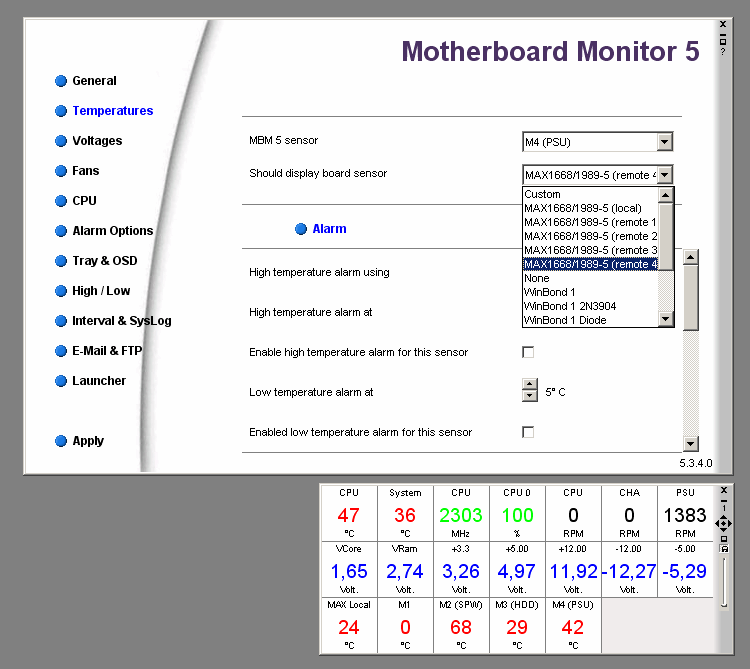This screenshot has height=669, width=750.
Task: Click the blue bullet next to Voltages
Action: (61, 141)
